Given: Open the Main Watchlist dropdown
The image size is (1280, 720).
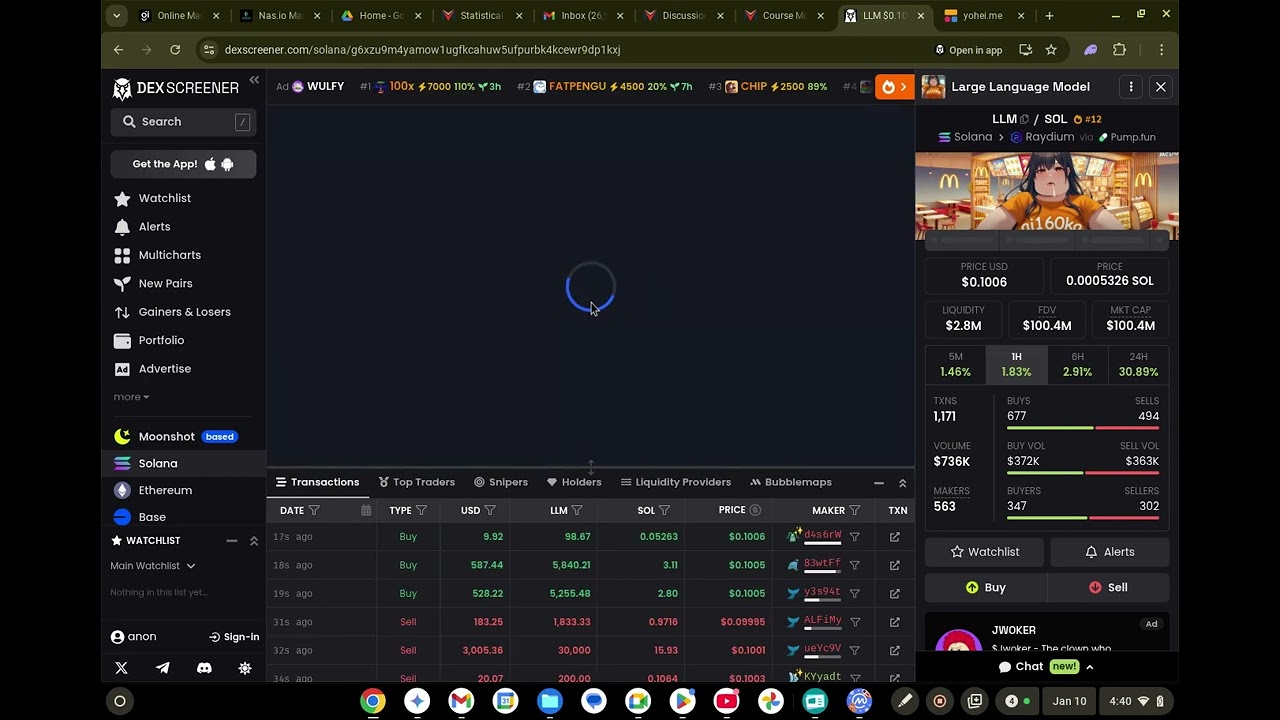Looking at the screenshot, I should pos(153,566).
